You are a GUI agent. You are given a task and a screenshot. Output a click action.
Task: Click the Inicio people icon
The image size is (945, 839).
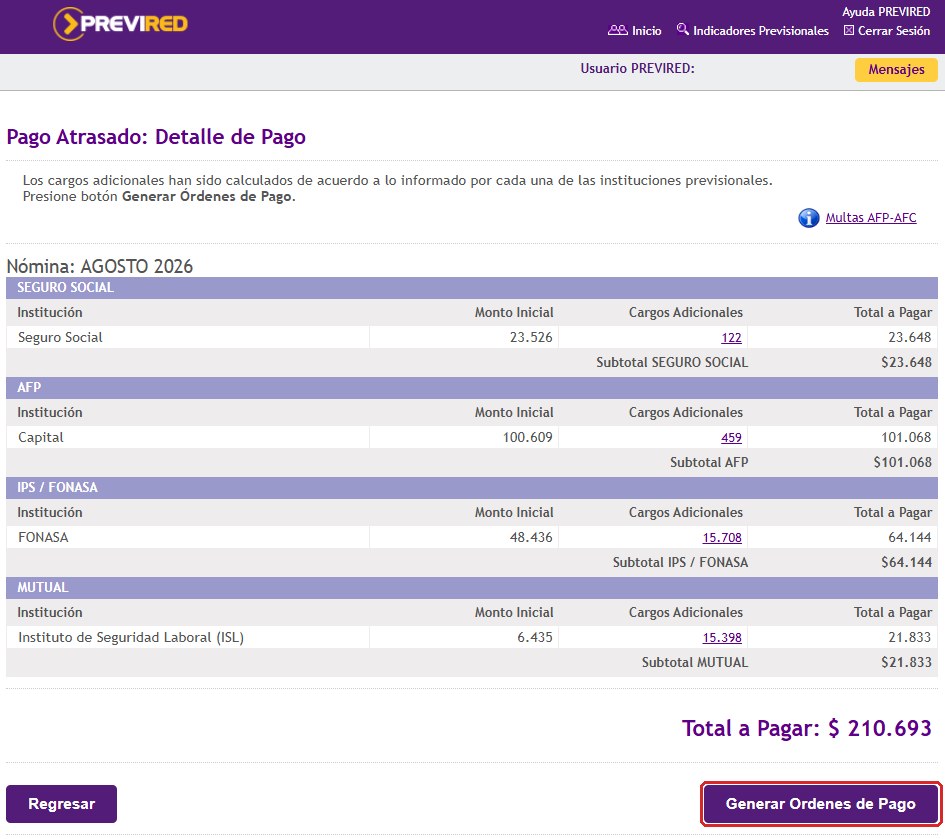tap(617, 30)
